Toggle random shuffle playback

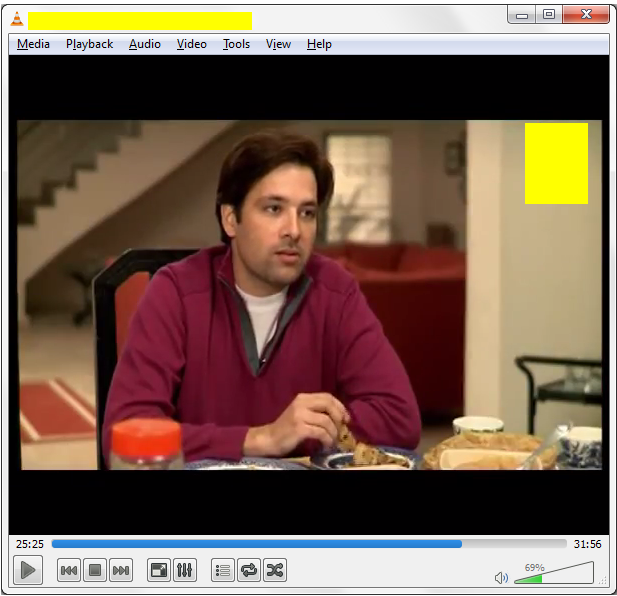[x=275, y=570]
